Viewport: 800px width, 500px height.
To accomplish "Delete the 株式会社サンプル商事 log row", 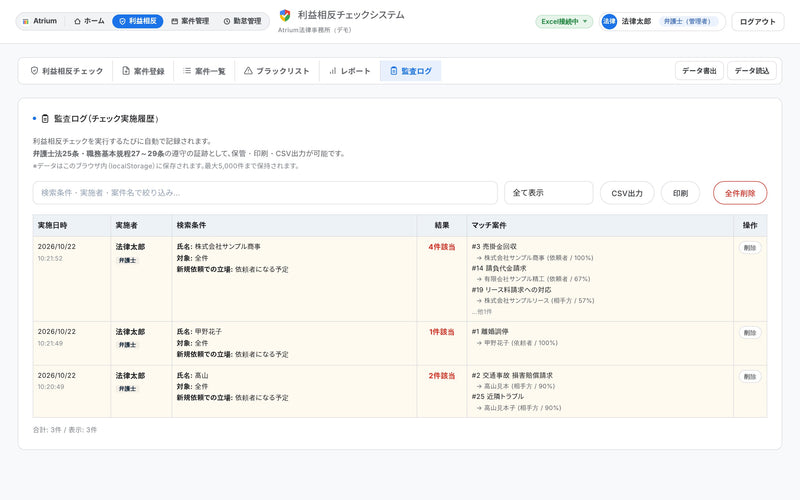I will click(749, 248).
